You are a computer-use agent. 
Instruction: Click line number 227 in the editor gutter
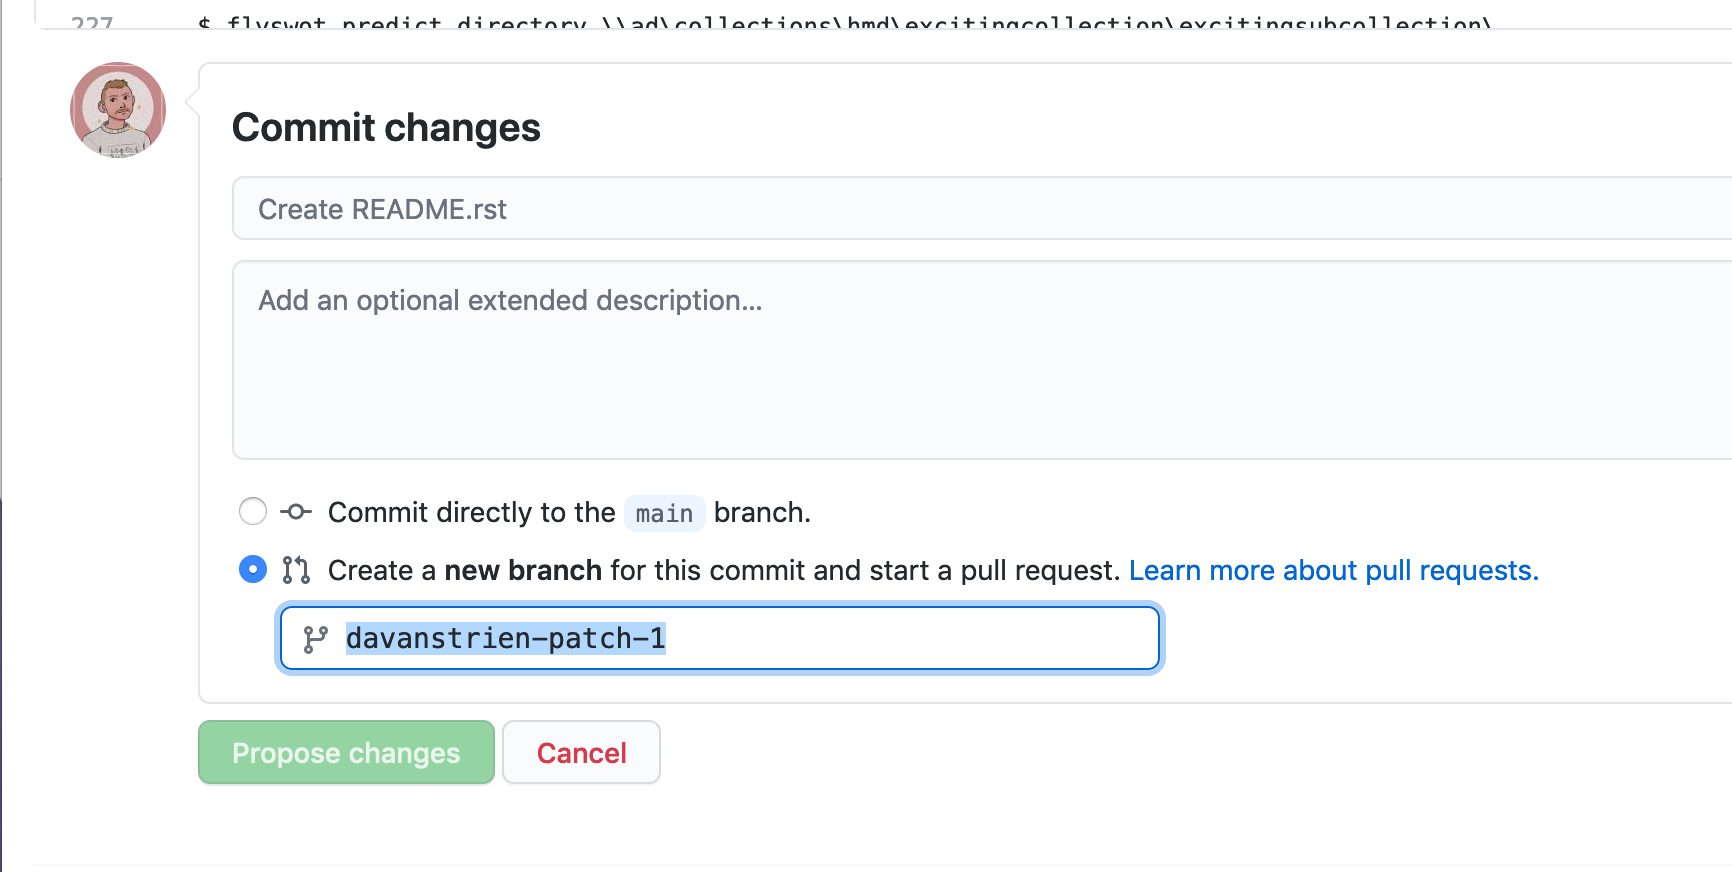92,21
